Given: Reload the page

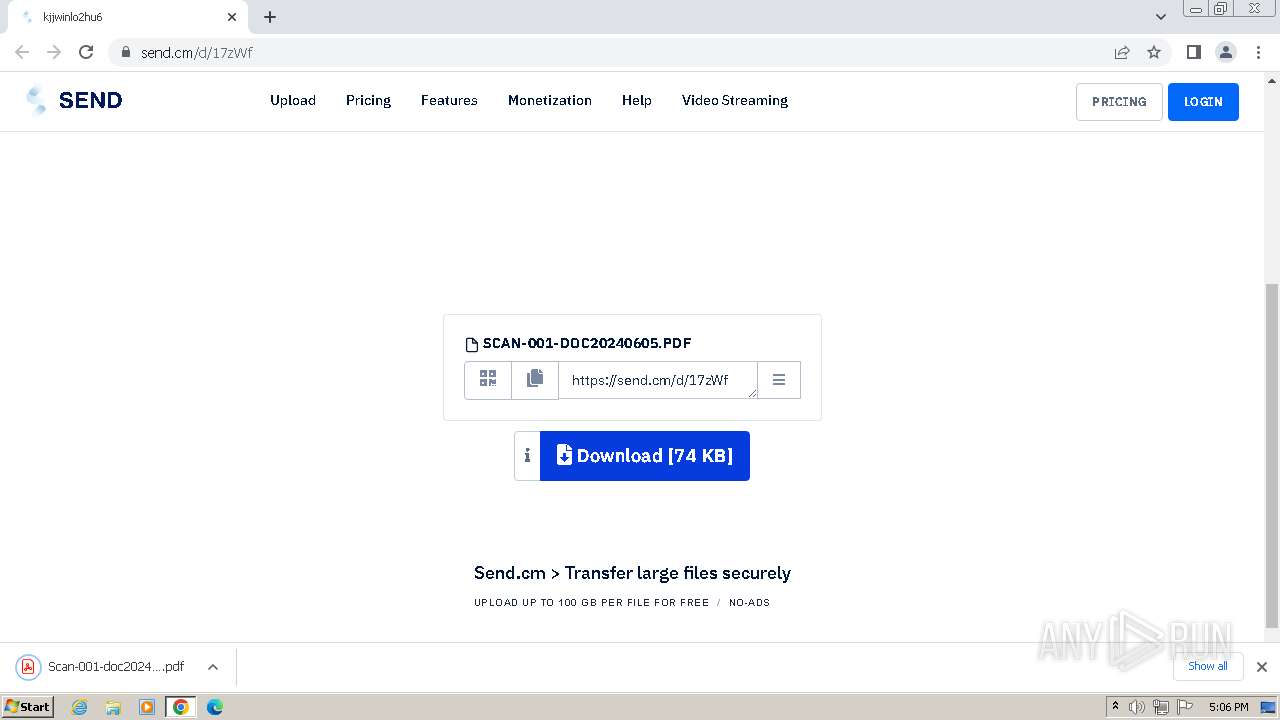Looking at the screenshot, I should (86, 52).
